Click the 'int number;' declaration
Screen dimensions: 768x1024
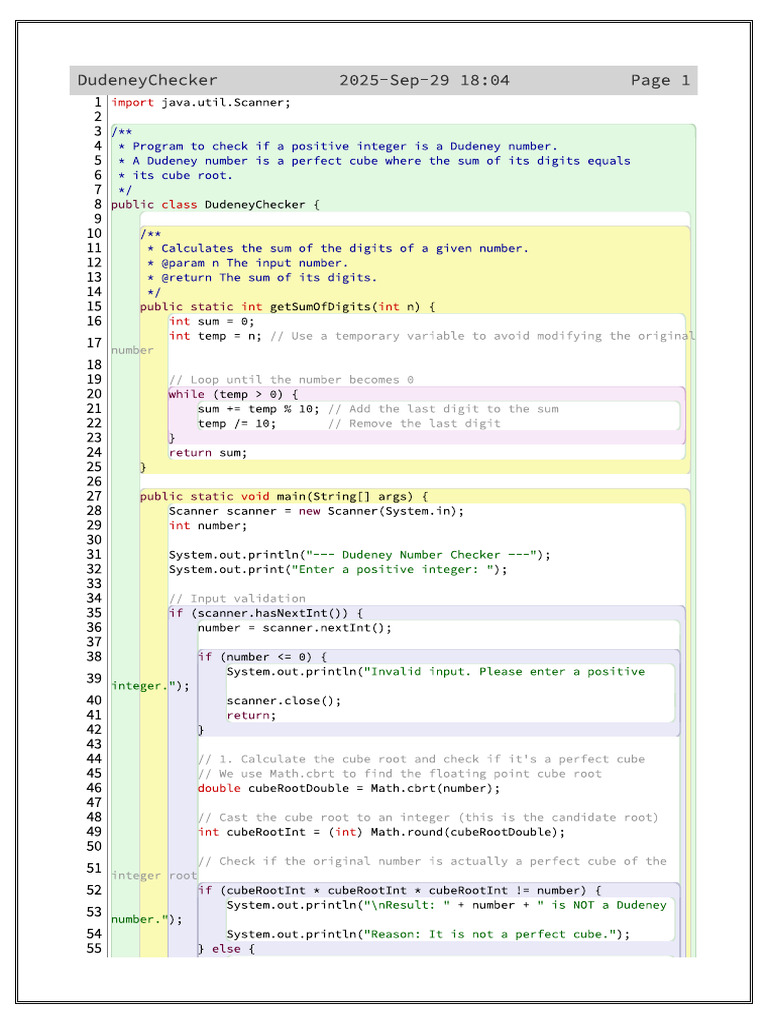pos(208,526)
